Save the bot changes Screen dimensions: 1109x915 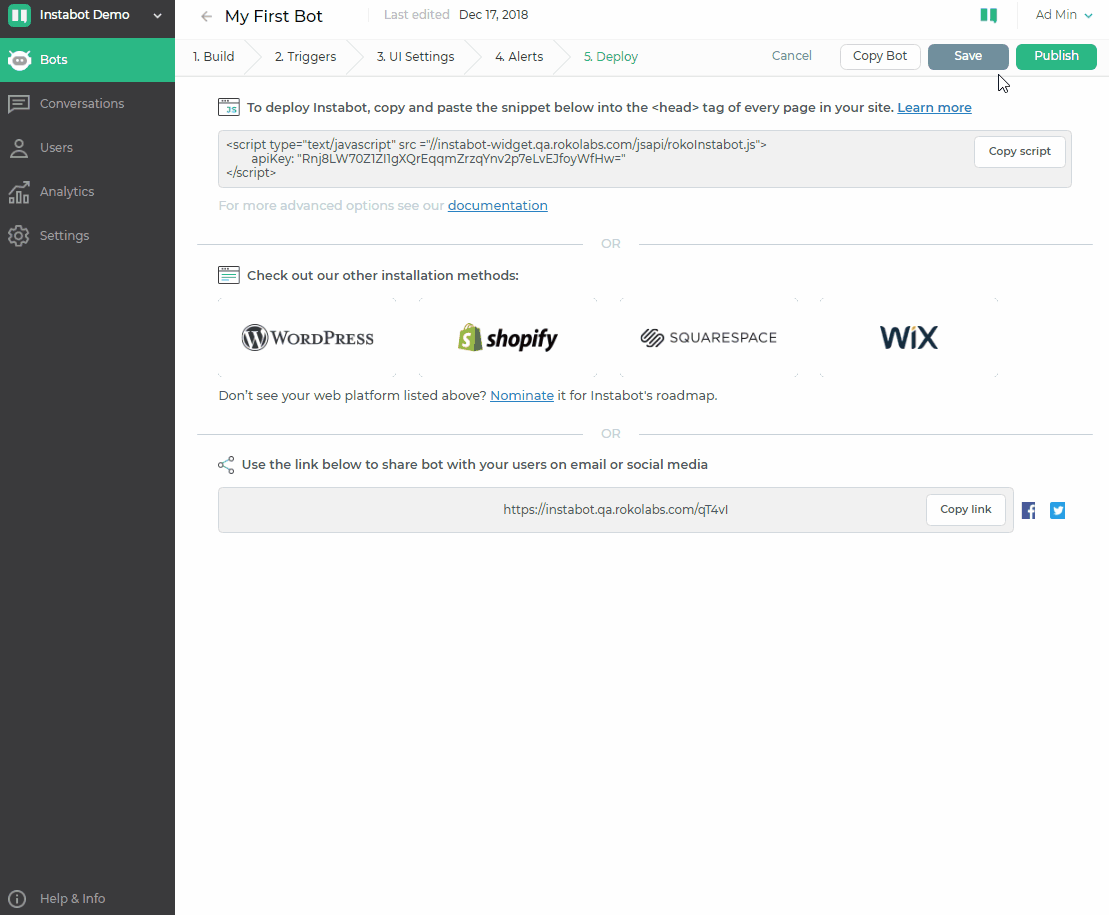pos(968,57)
